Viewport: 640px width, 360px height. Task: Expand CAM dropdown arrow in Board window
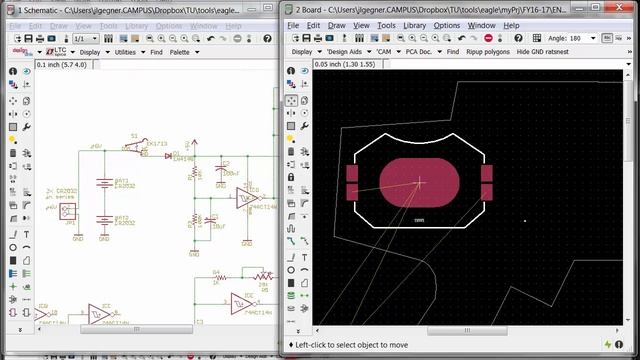398,52
